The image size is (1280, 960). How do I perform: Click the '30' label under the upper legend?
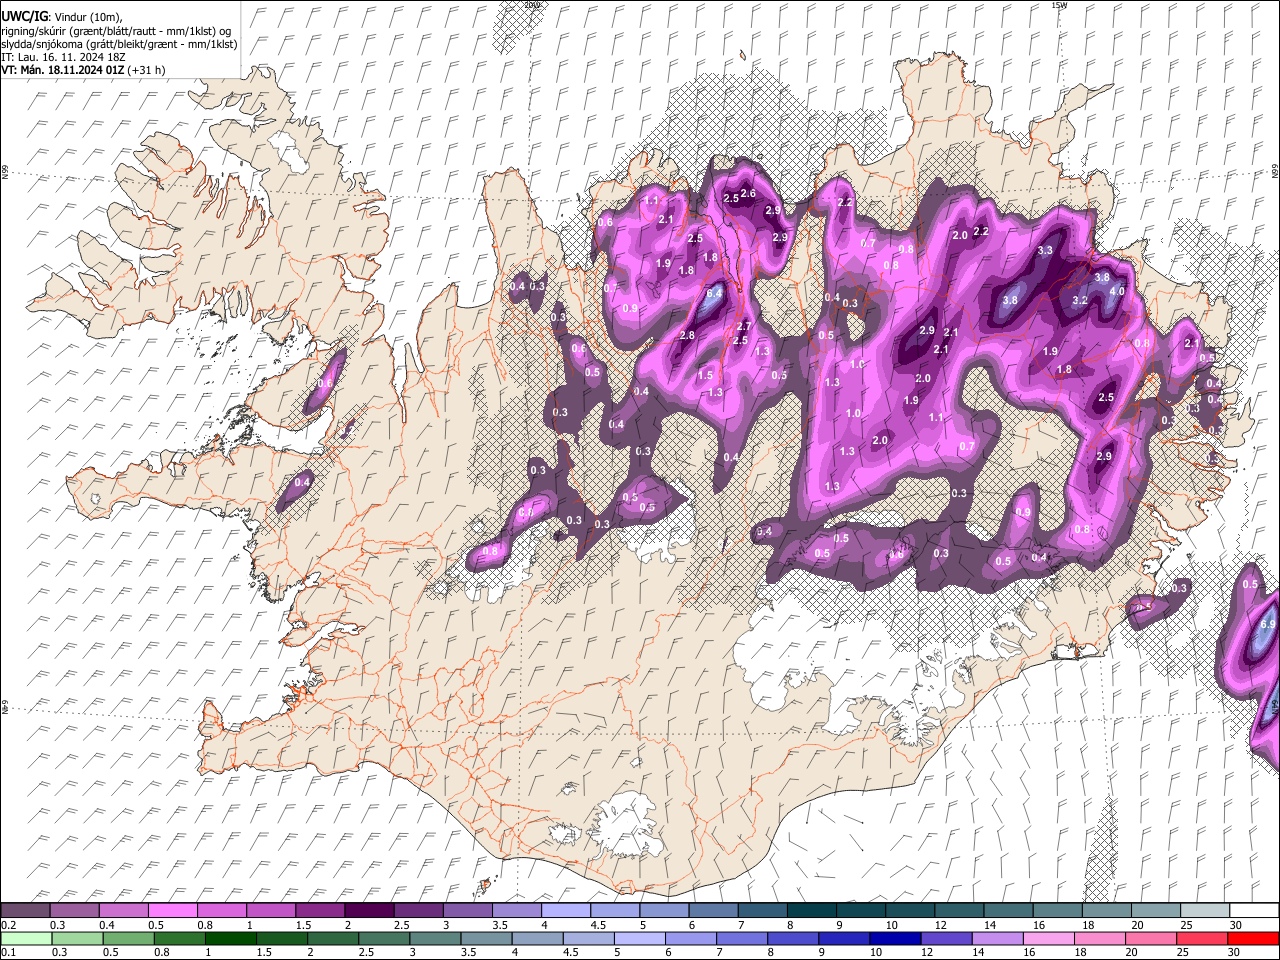pyautogui.click(x=1236, y=925)
